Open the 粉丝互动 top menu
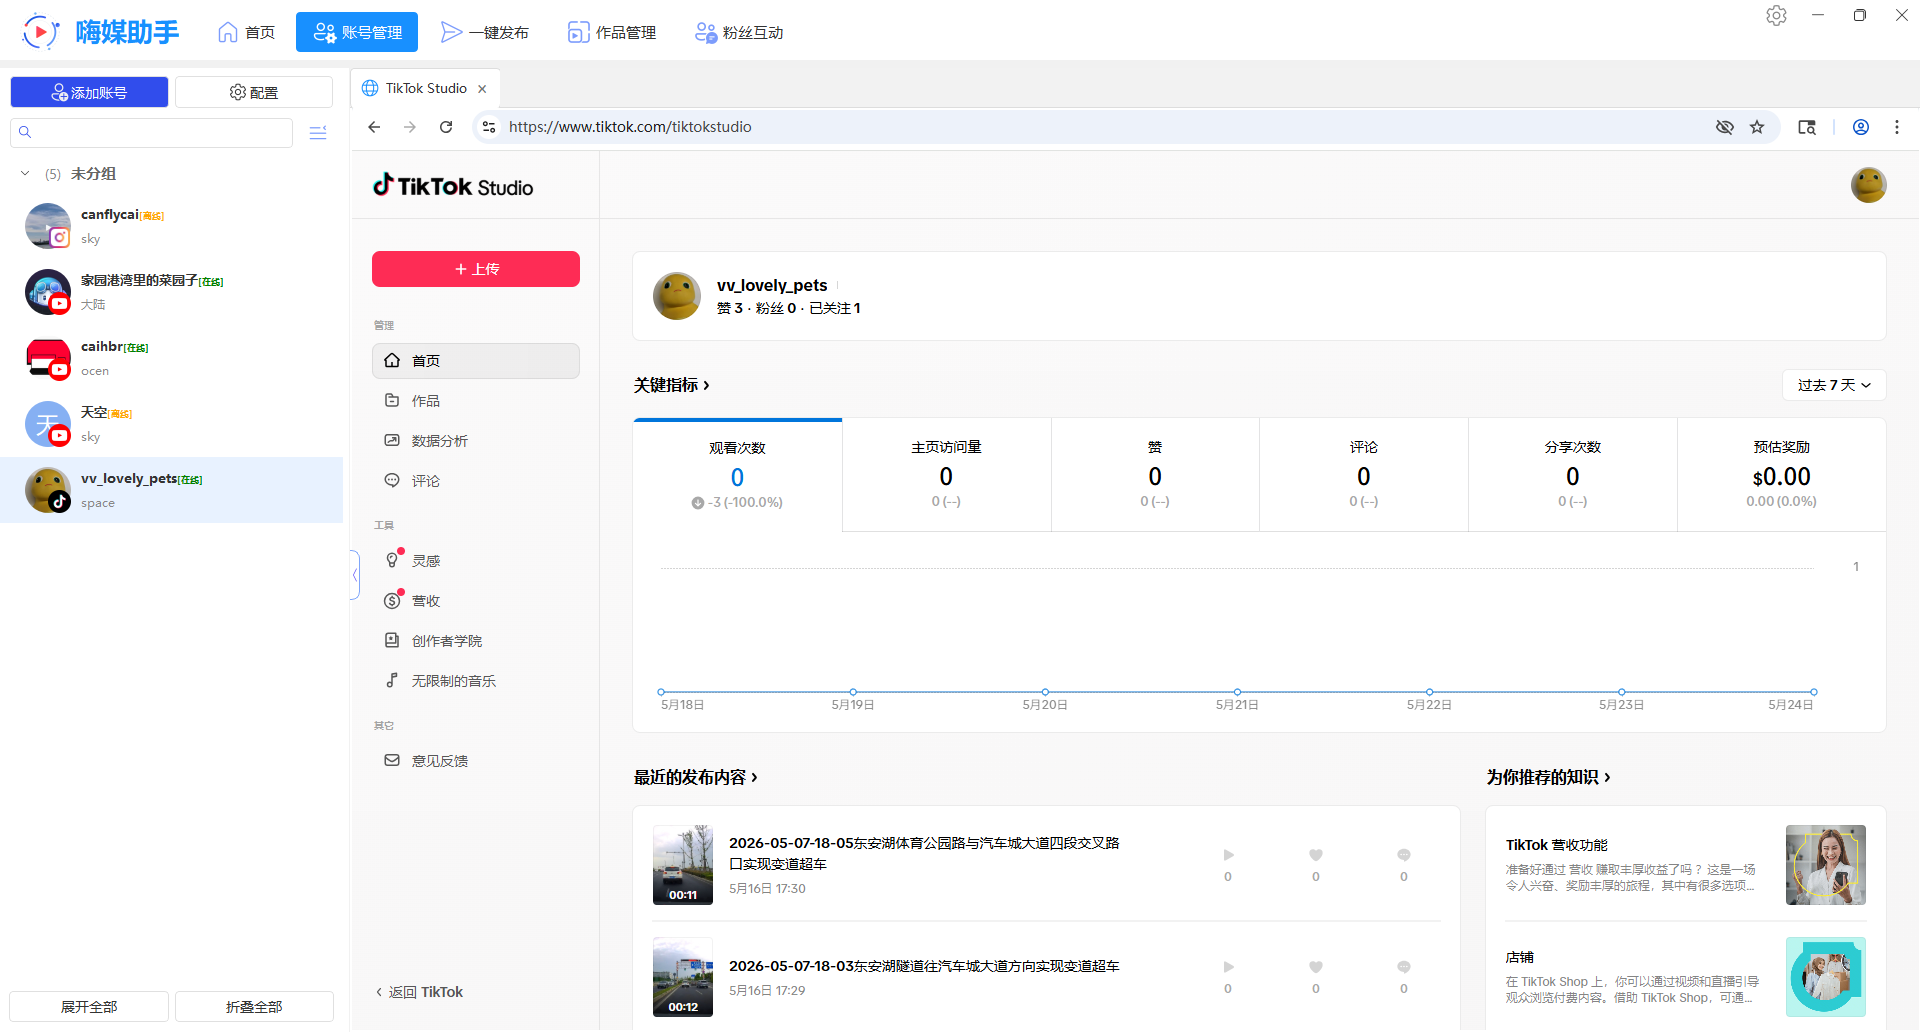1920x1032 pixels. click(739, 32)
